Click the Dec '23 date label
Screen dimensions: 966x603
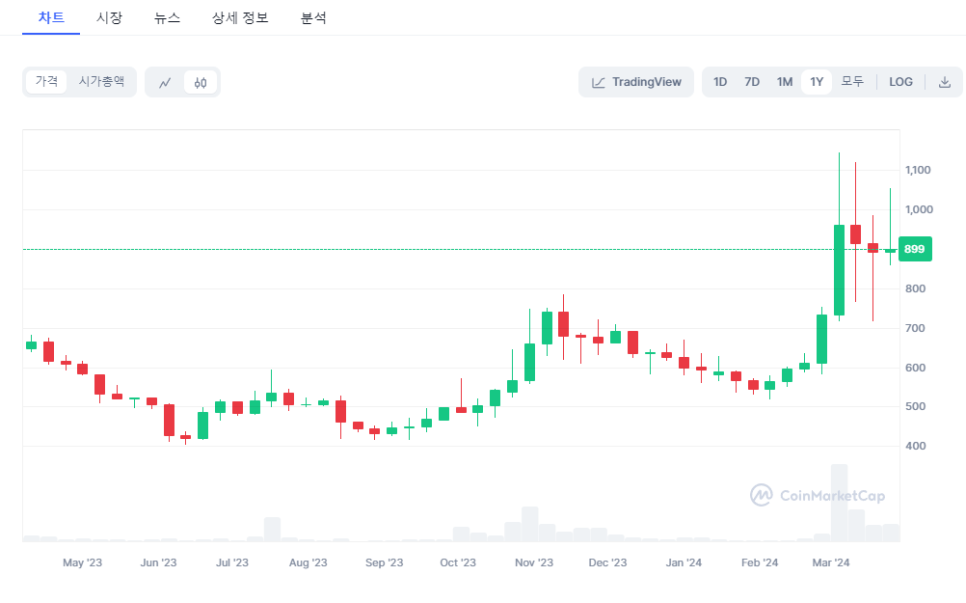click(x=607, y=562)
